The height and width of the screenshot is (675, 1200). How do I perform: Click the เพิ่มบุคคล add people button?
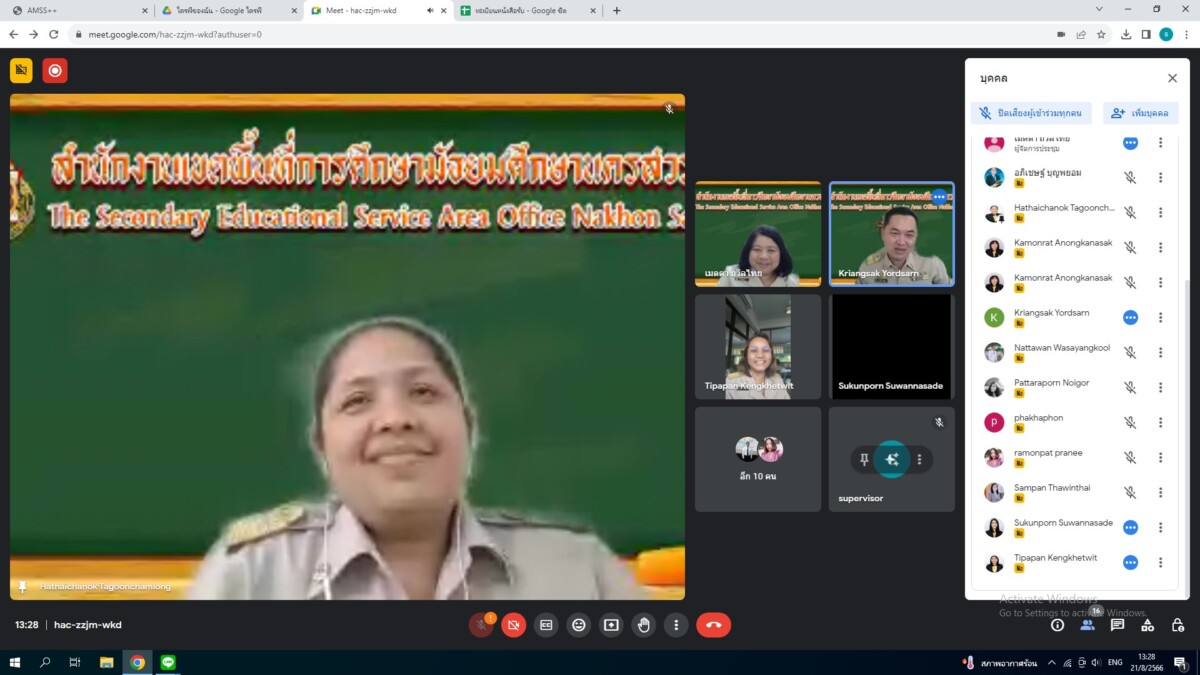point(1140,113)
